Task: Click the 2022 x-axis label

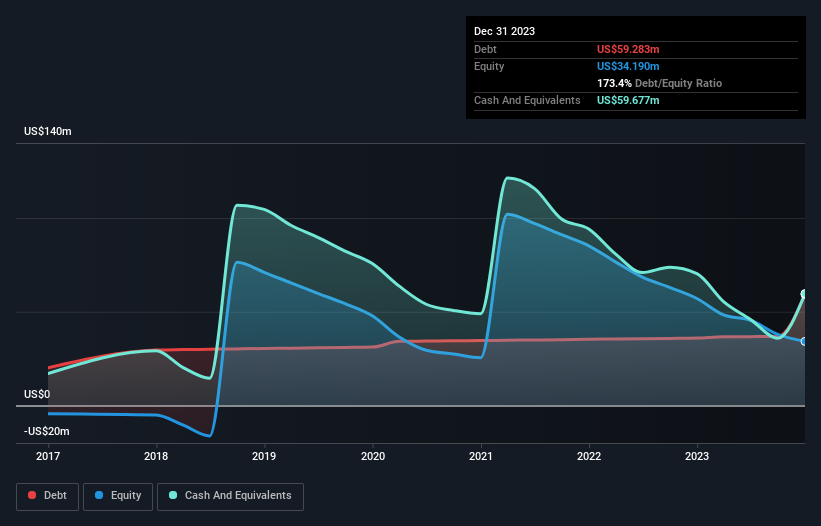Action: (x=589, y=456)
